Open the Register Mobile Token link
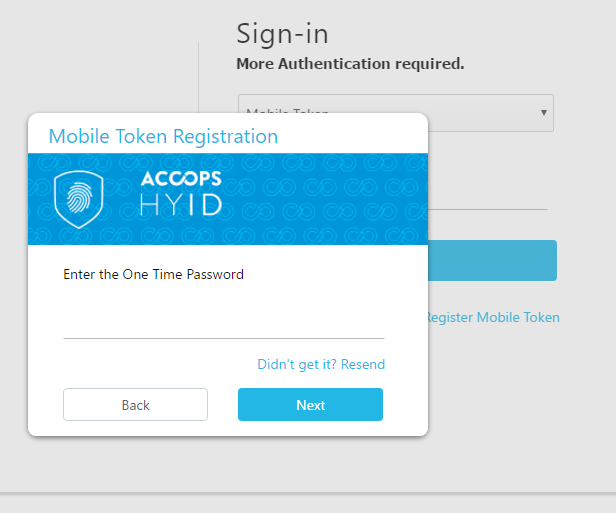The image size is (616, 513). (494, 317)
